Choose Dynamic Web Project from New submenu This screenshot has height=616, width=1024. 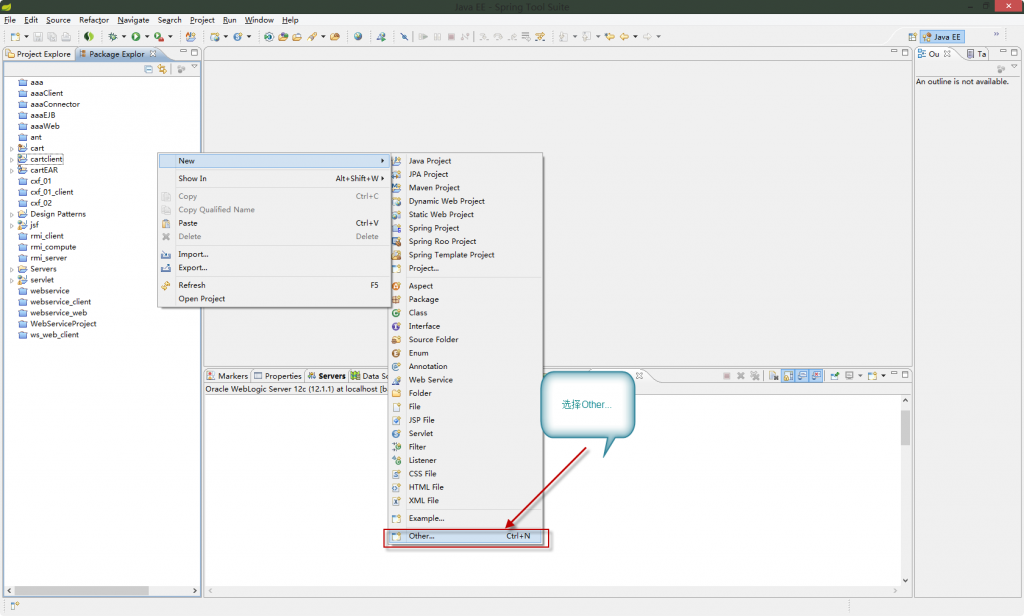point(466,201)
